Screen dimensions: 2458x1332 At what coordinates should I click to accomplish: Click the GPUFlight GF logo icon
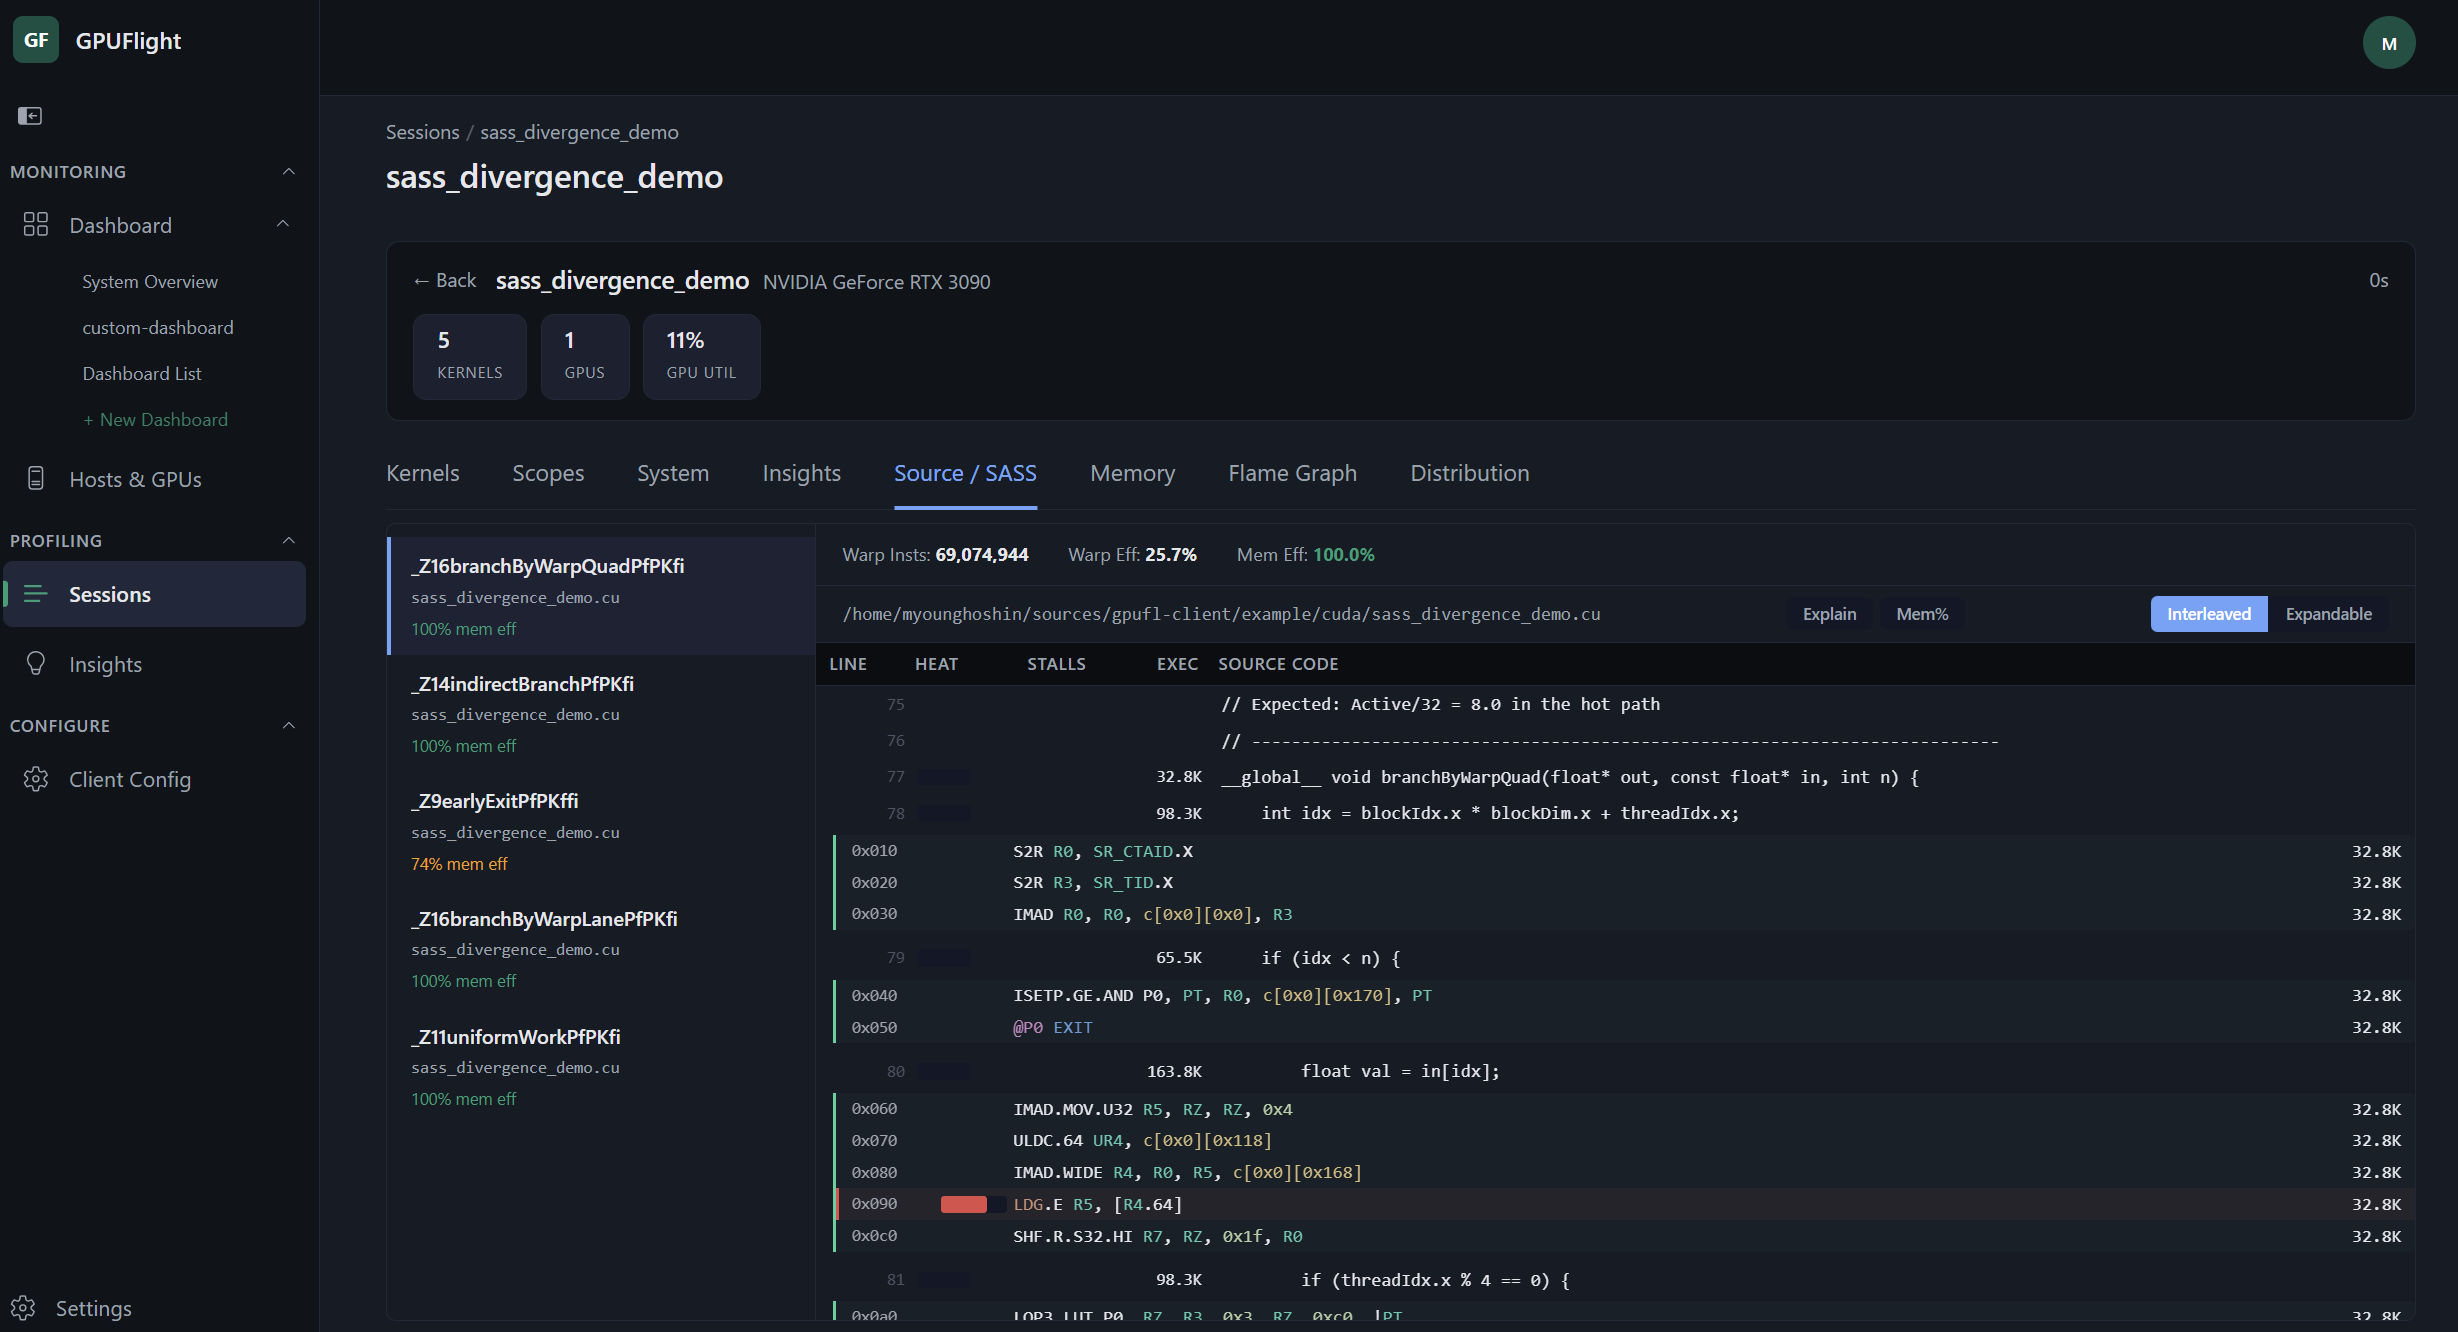(36, 41)
